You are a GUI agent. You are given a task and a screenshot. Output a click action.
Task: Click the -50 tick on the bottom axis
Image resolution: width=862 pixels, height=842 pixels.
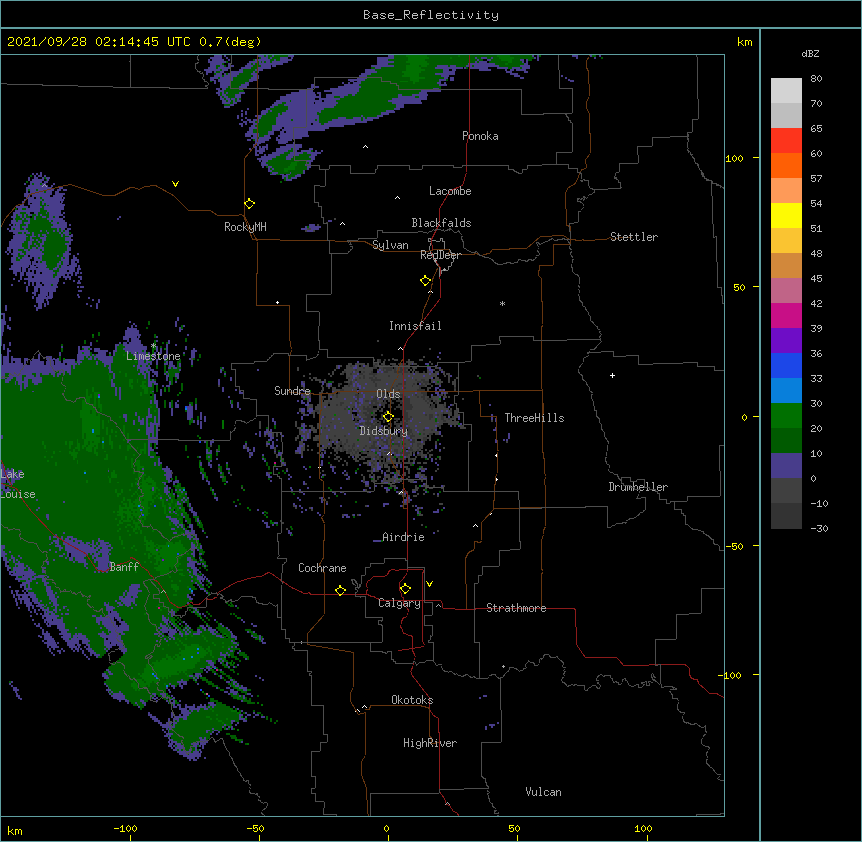[x=255, y=828]
